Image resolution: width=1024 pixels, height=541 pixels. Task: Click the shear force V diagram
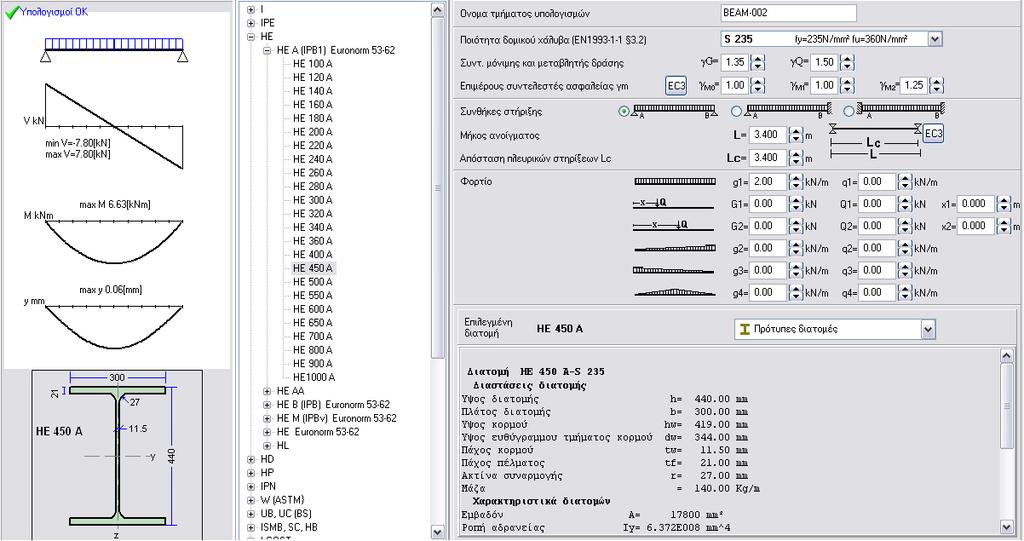114,126
